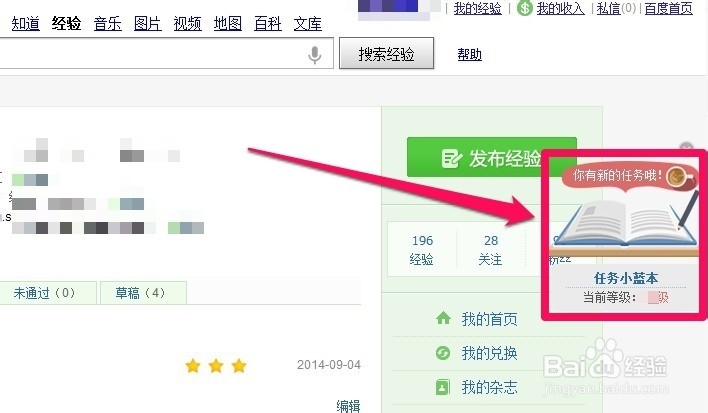Close the task notebook popup
Viewport: 708px width, 413px height.
tap(686, 147)
